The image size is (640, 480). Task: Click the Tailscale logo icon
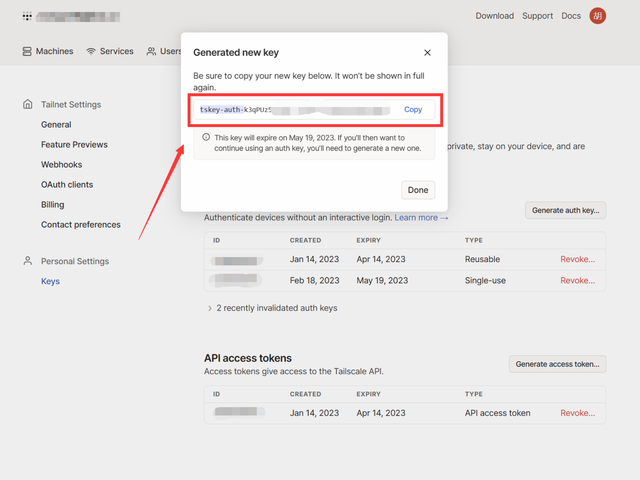pos(26,17)
